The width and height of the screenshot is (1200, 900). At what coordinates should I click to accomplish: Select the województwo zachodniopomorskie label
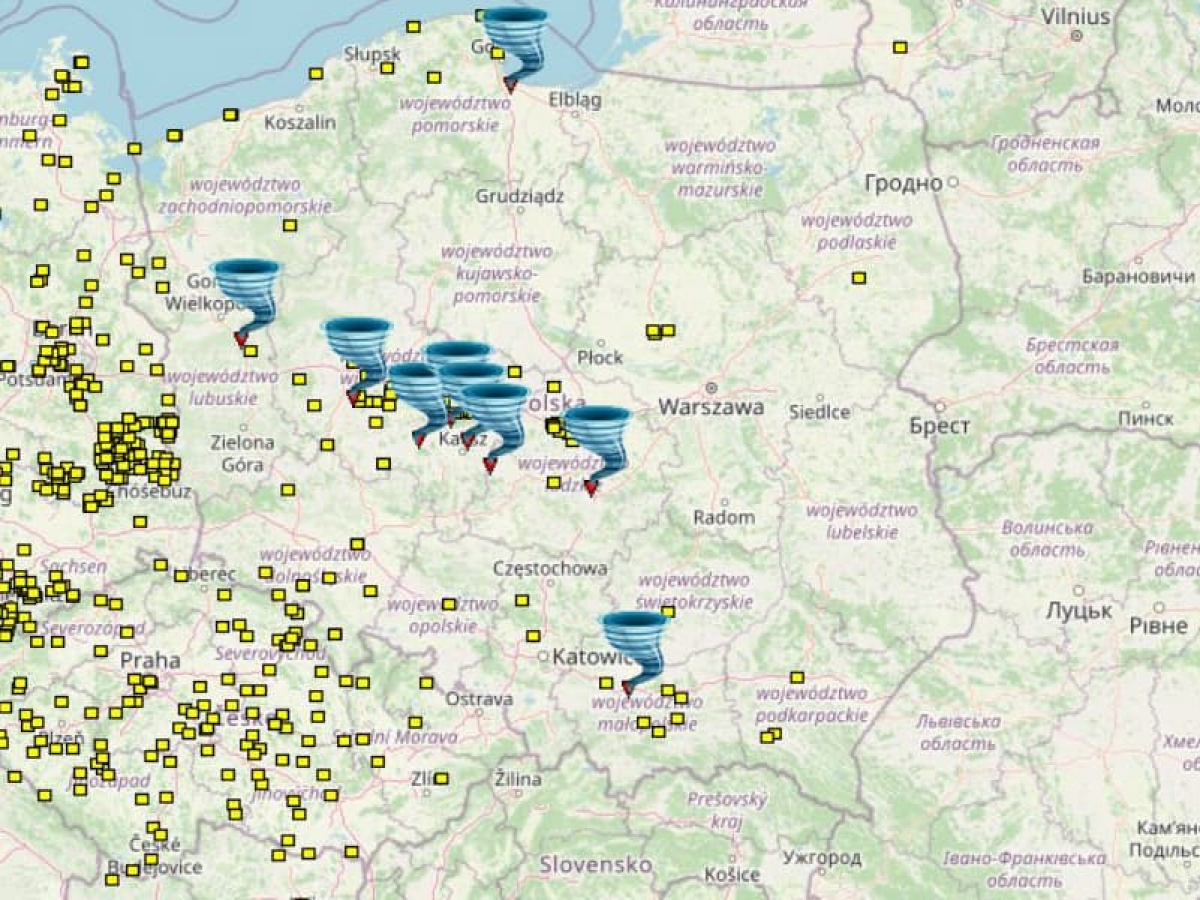click(245, 196)
